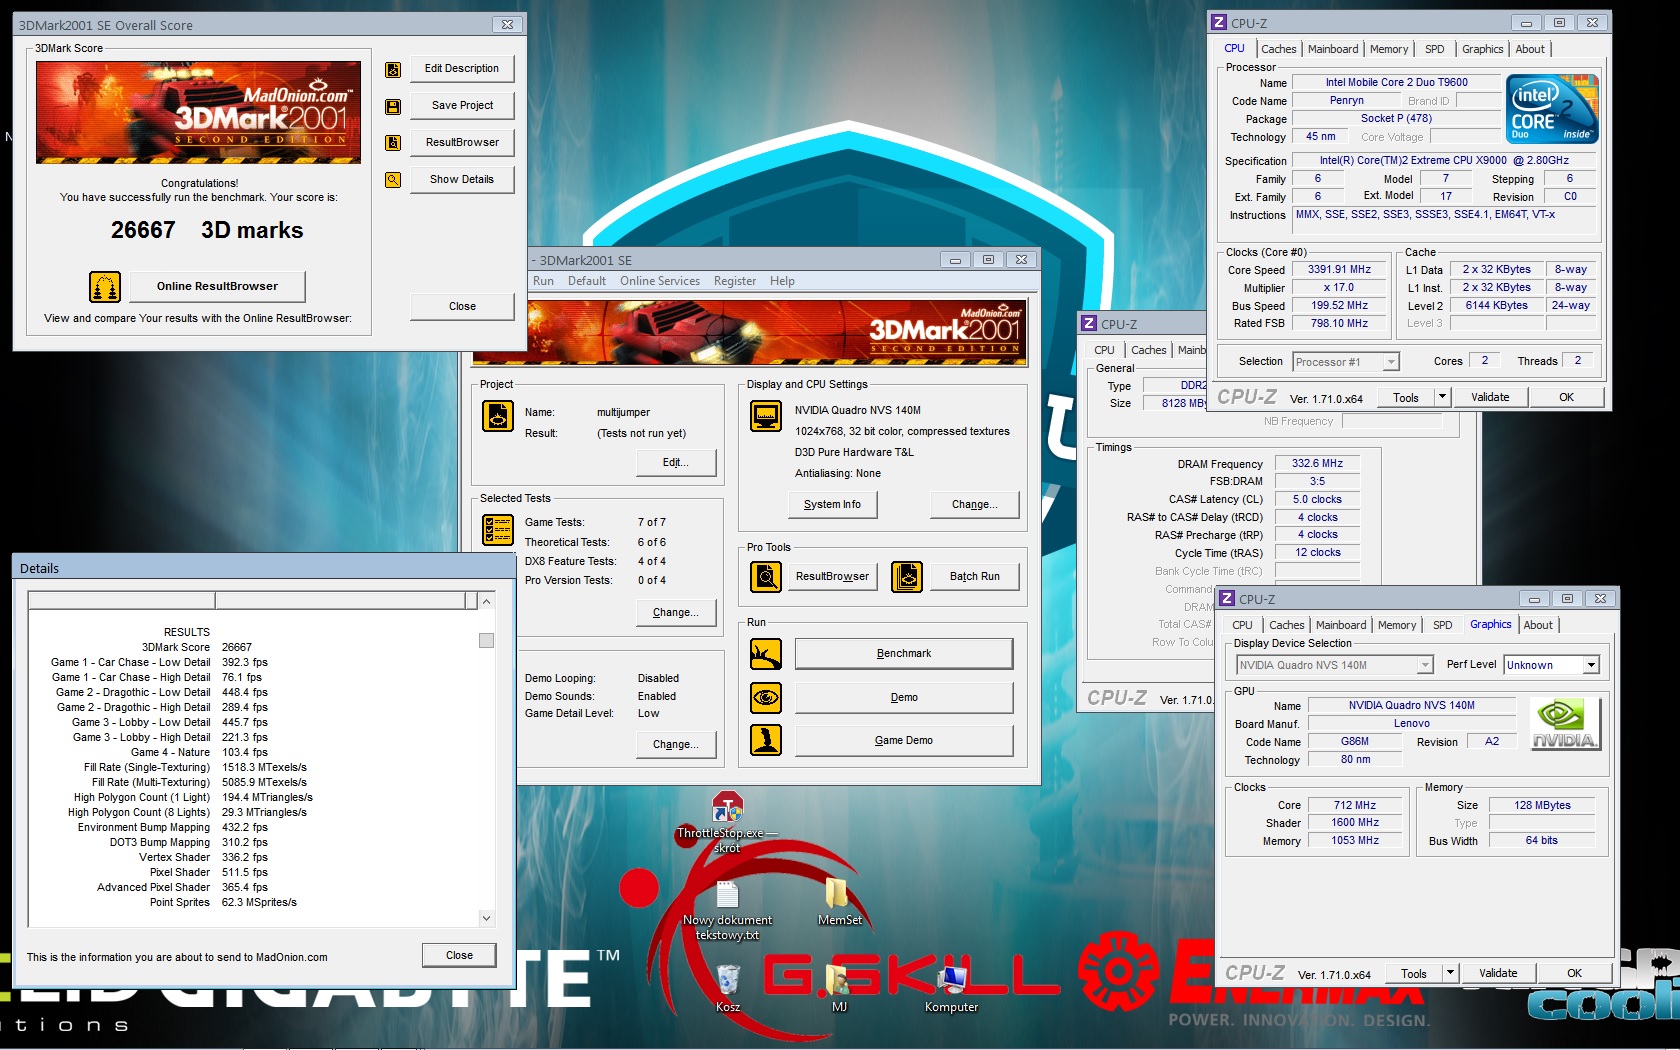Click the 3DMark2001 banner in score window
The image size is (1680, 1050).
tap(198, 112)
